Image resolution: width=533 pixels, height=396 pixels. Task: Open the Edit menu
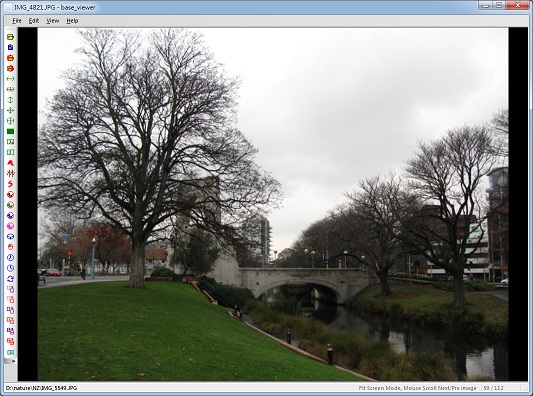(x=33, y=21)
